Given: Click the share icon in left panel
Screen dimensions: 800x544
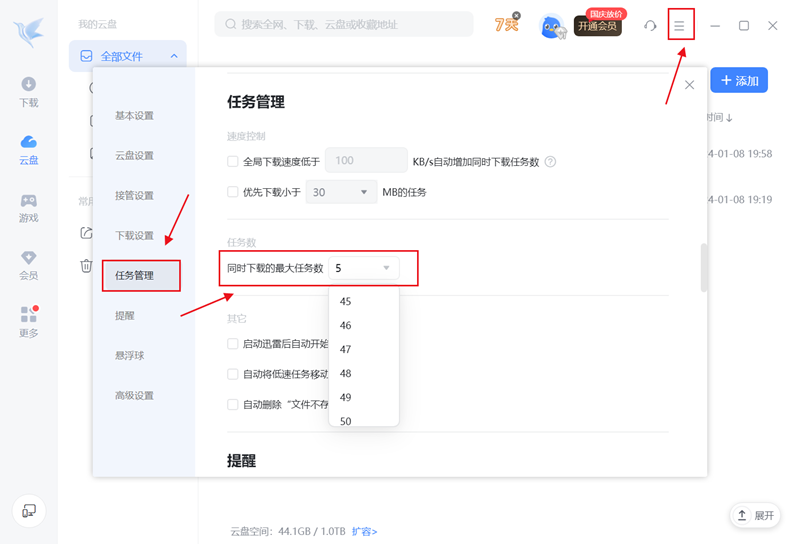Looking at the screenshot, I should coord(86,233).
